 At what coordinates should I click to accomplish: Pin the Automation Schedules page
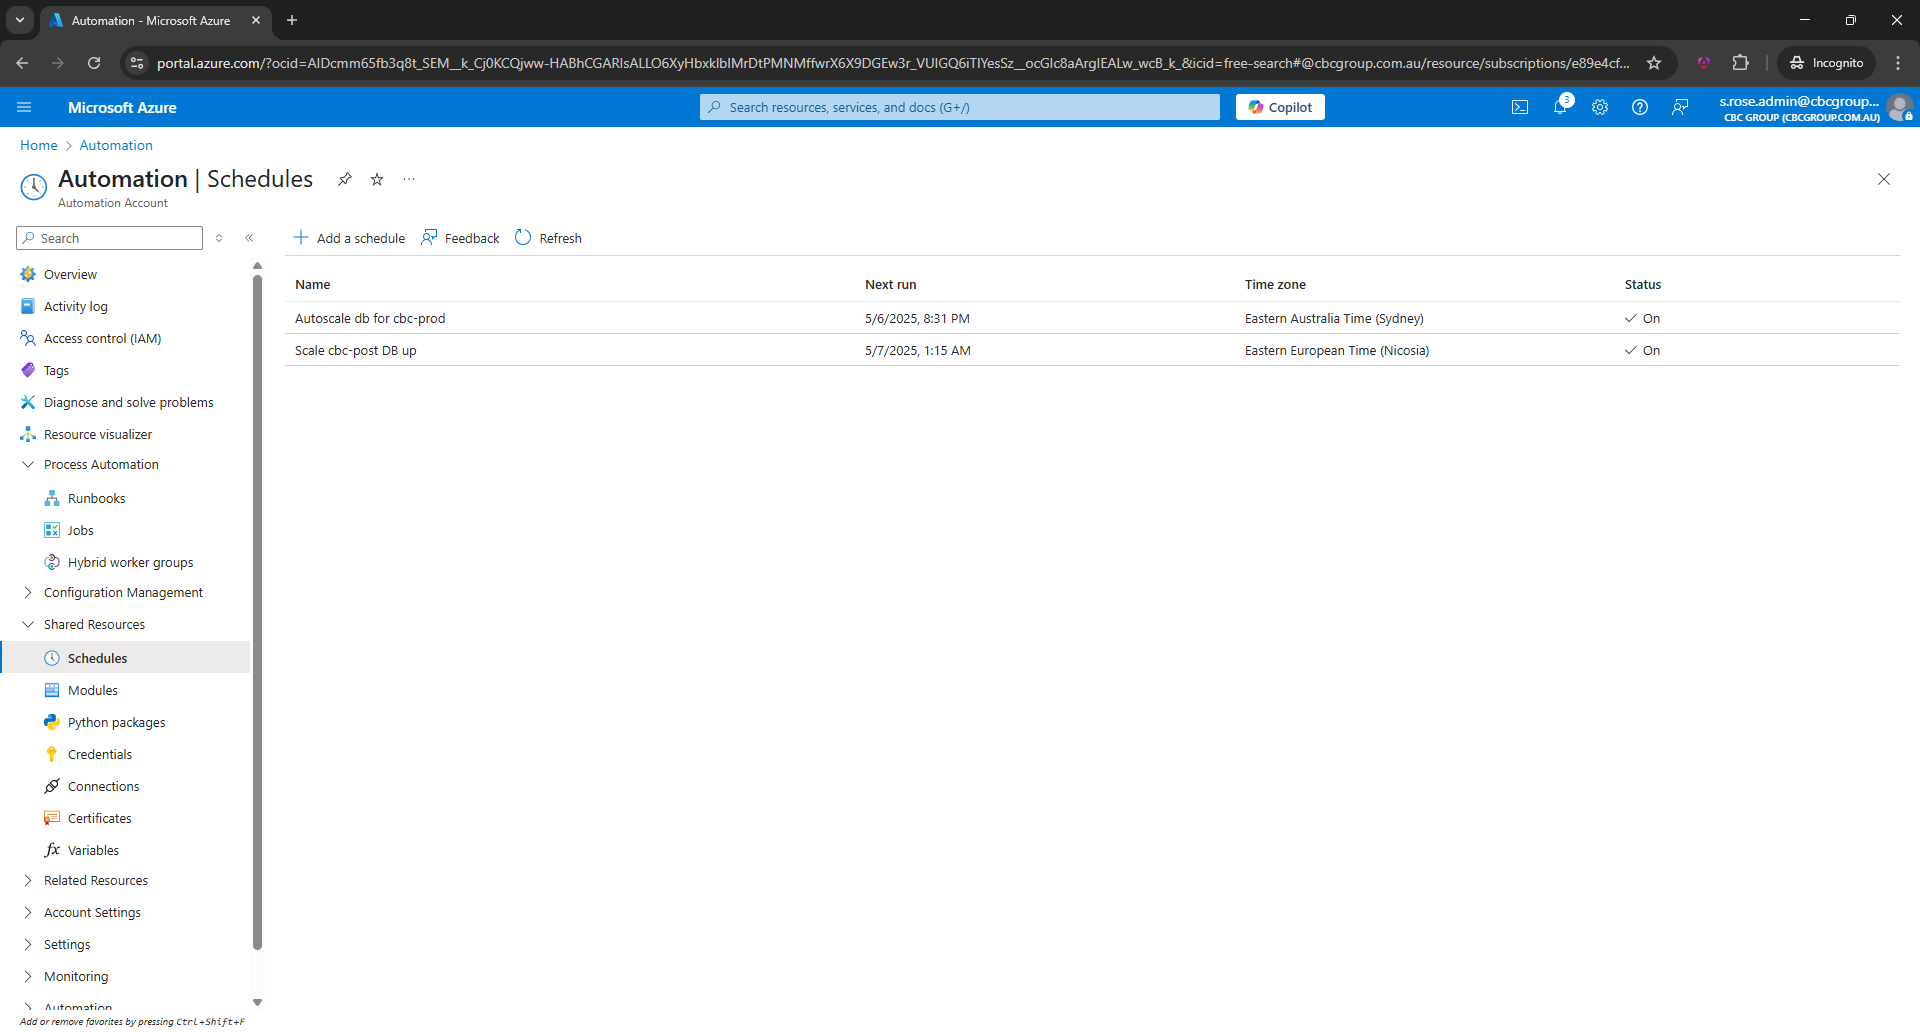tap(345, 179)
